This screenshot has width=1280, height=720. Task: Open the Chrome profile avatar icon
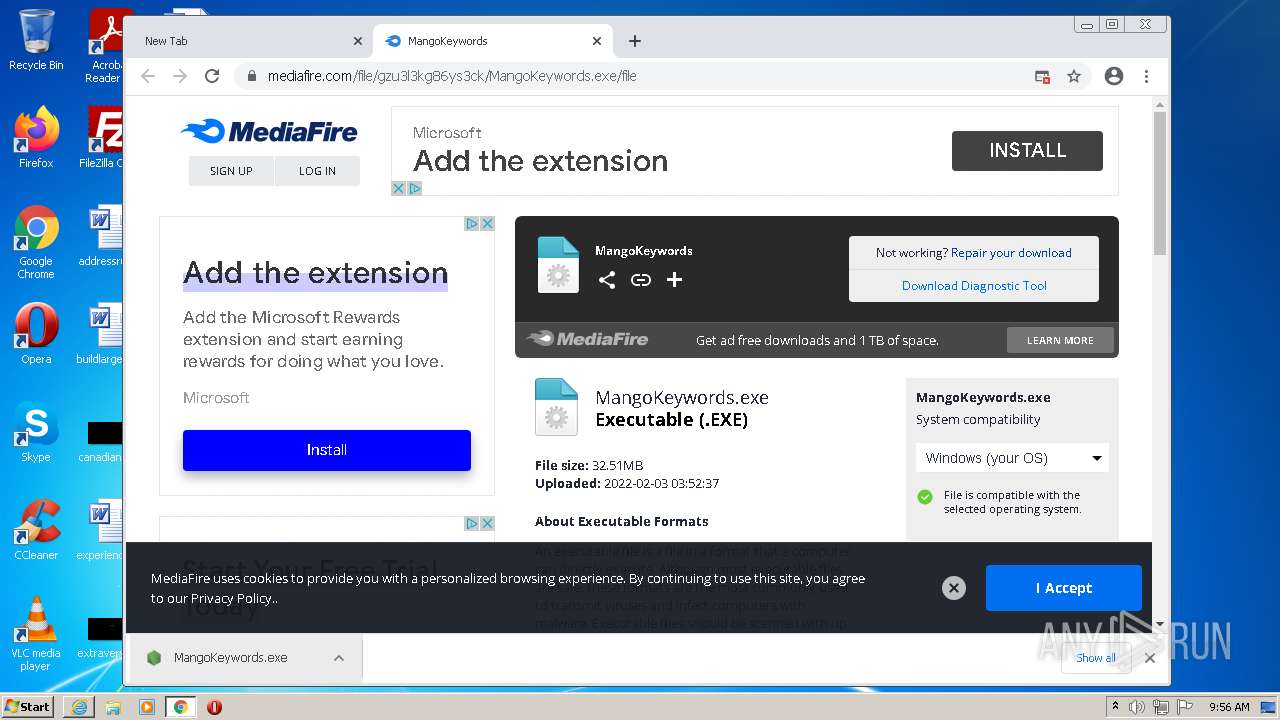[1114, 76]
